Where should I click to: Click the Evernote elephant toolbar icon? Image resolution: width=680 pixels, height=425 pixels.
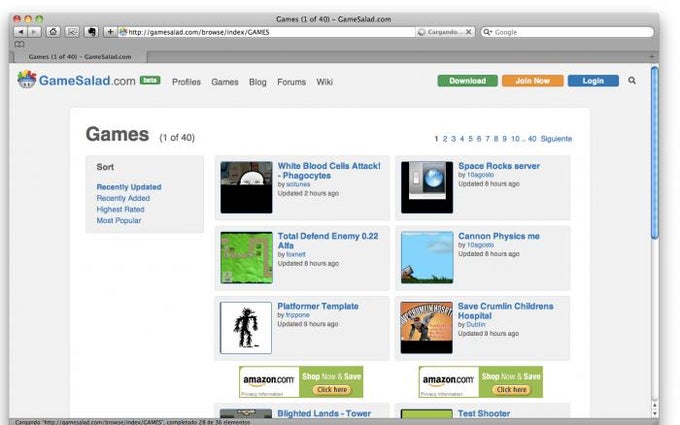(x=91, y=32)
